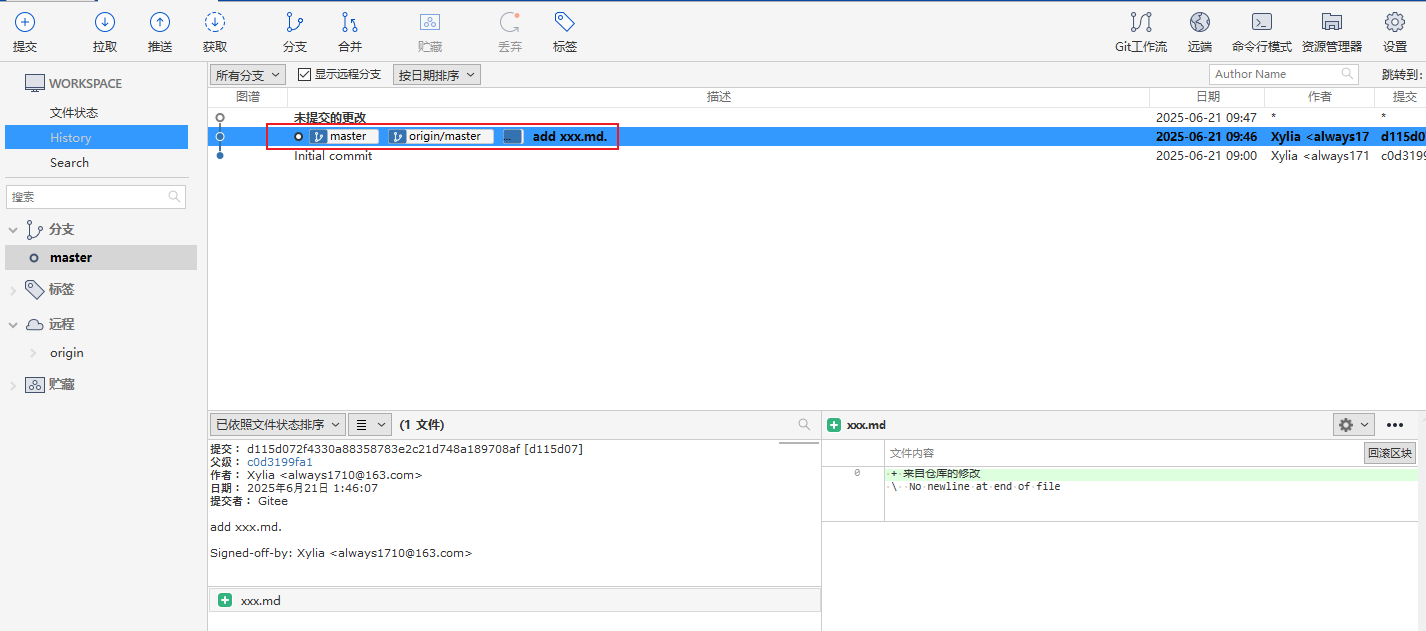Open the 按日期排序 sorting dropdown
Image resolution: width=1426 pixels, height=631 pixels.
[437, 75]
